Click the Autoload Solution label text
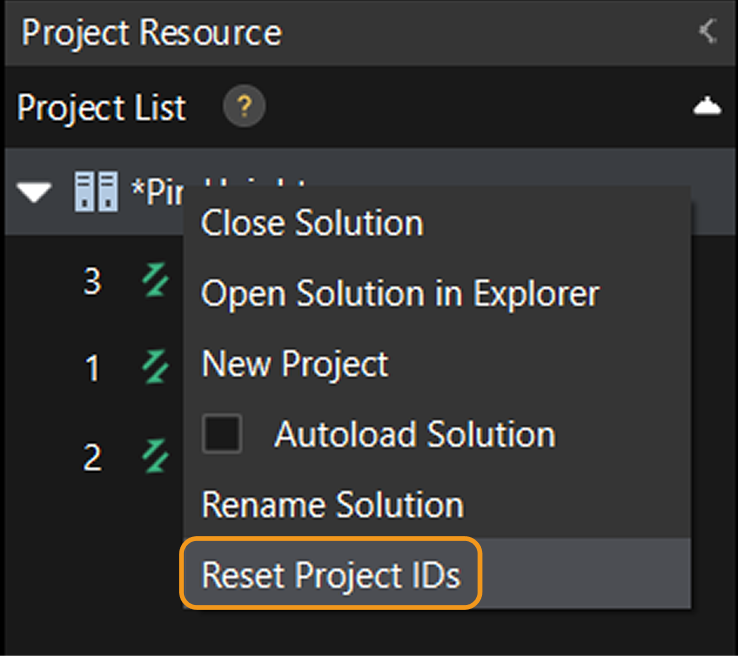 coord(415,434)
